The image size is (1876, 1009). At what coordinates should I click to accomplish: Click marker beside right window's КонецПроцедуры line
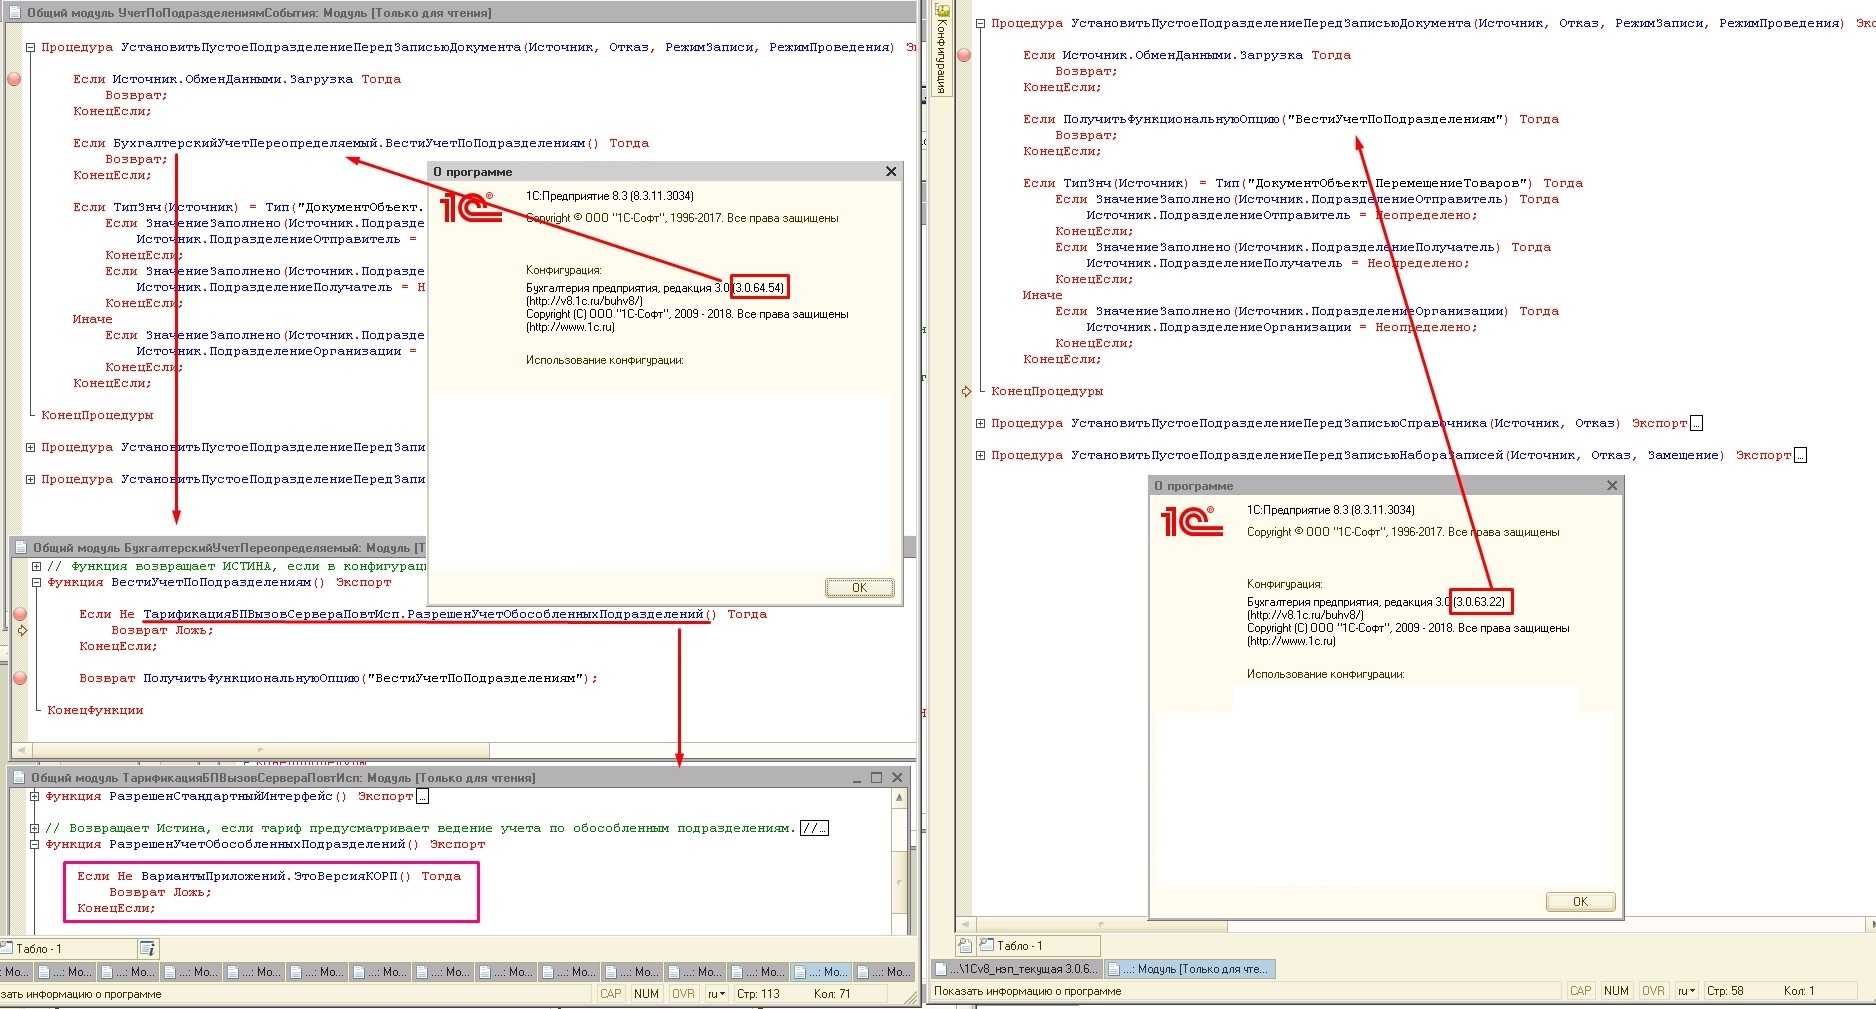point(966,391)
